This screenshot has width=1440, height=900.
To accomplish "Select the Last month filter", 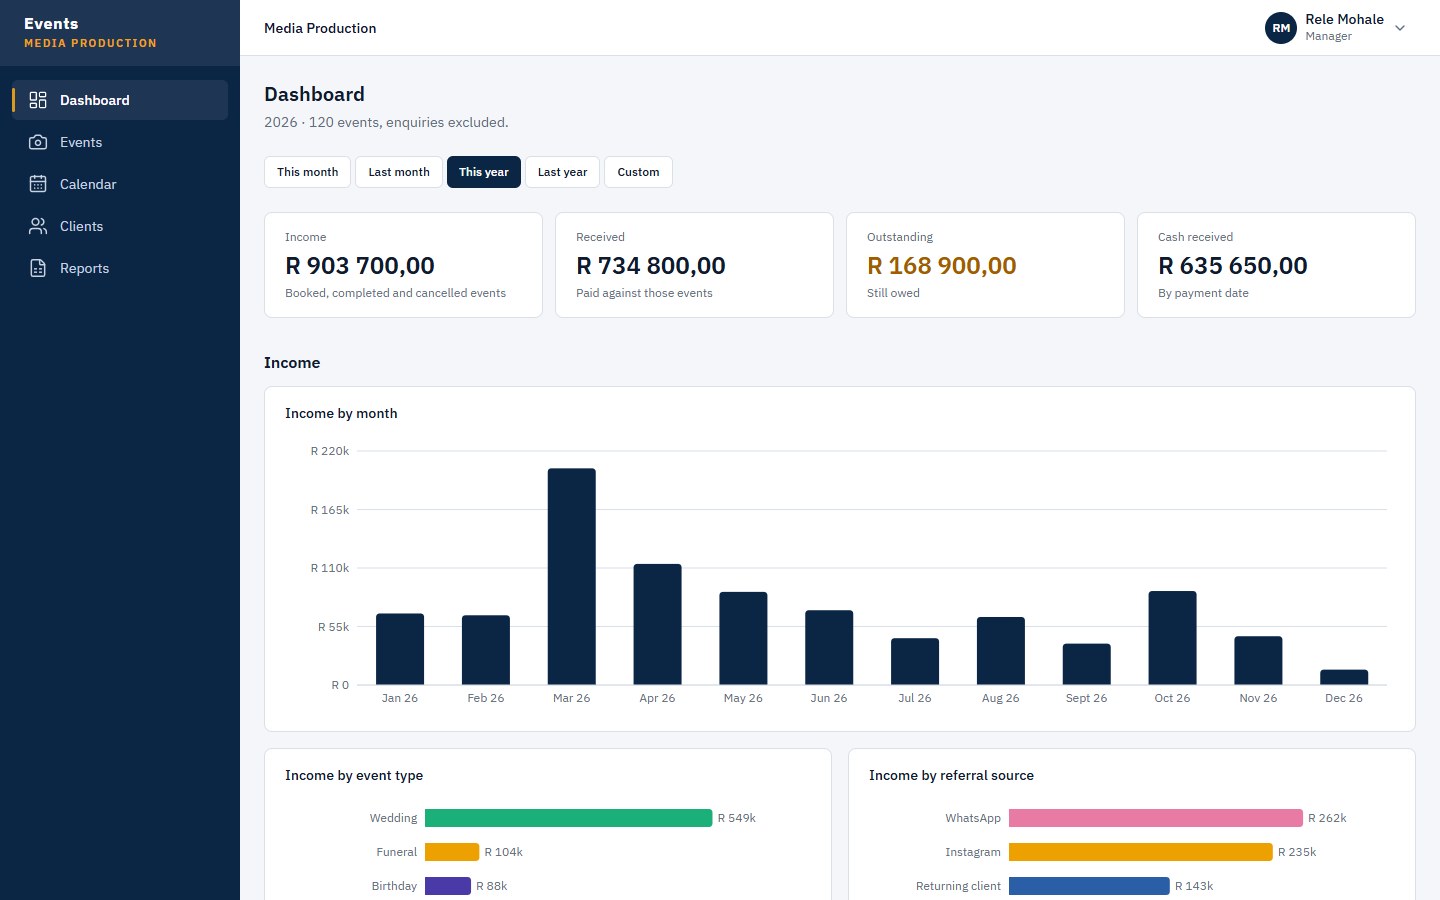I will point(399,172).
